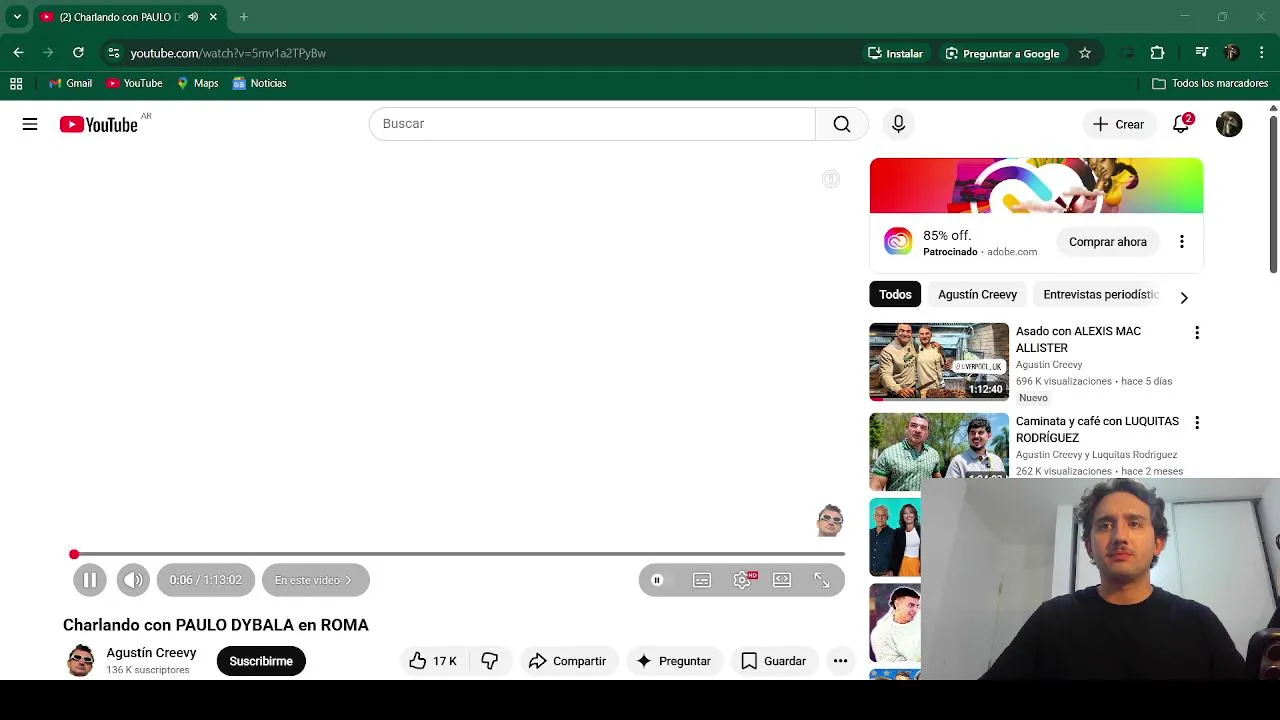This screenshot has height=720, width=1280.
Task: Open player settings gear with HD badge
Action: 742,580
